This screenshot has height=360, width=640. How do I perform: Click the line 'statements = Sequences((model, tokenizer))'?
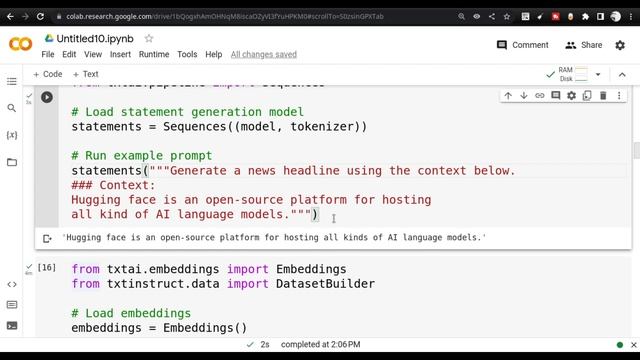pos(219,127)
